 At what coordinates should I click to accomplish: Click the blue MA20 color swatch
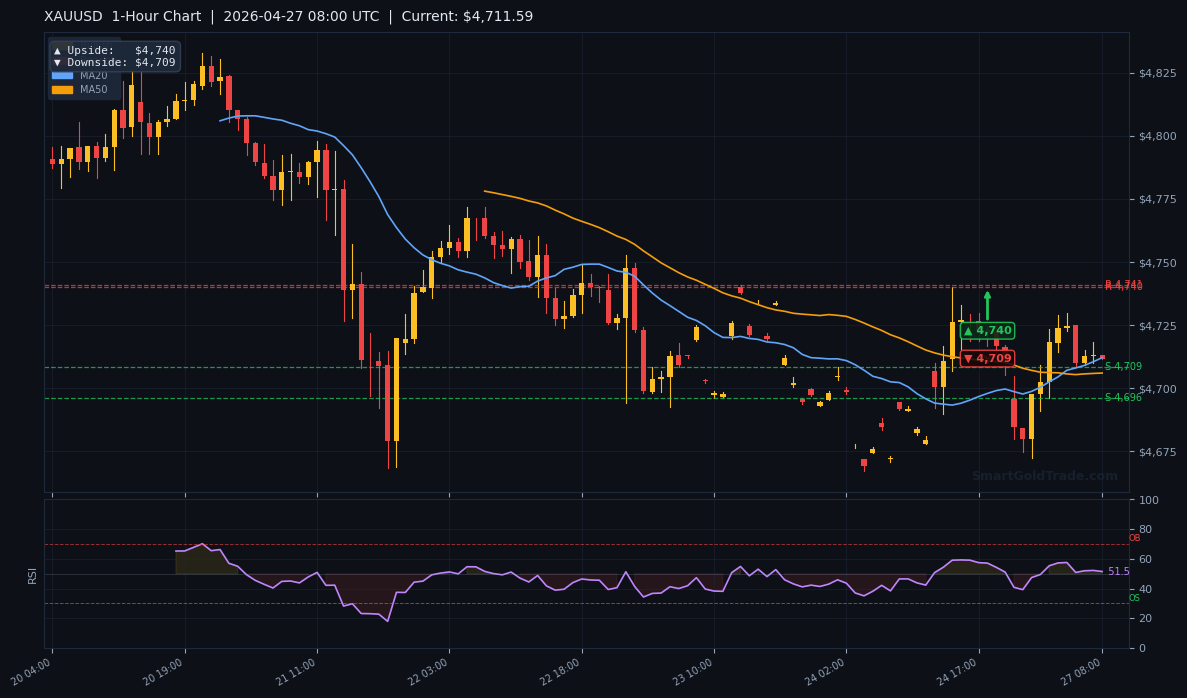coord(62,75)
